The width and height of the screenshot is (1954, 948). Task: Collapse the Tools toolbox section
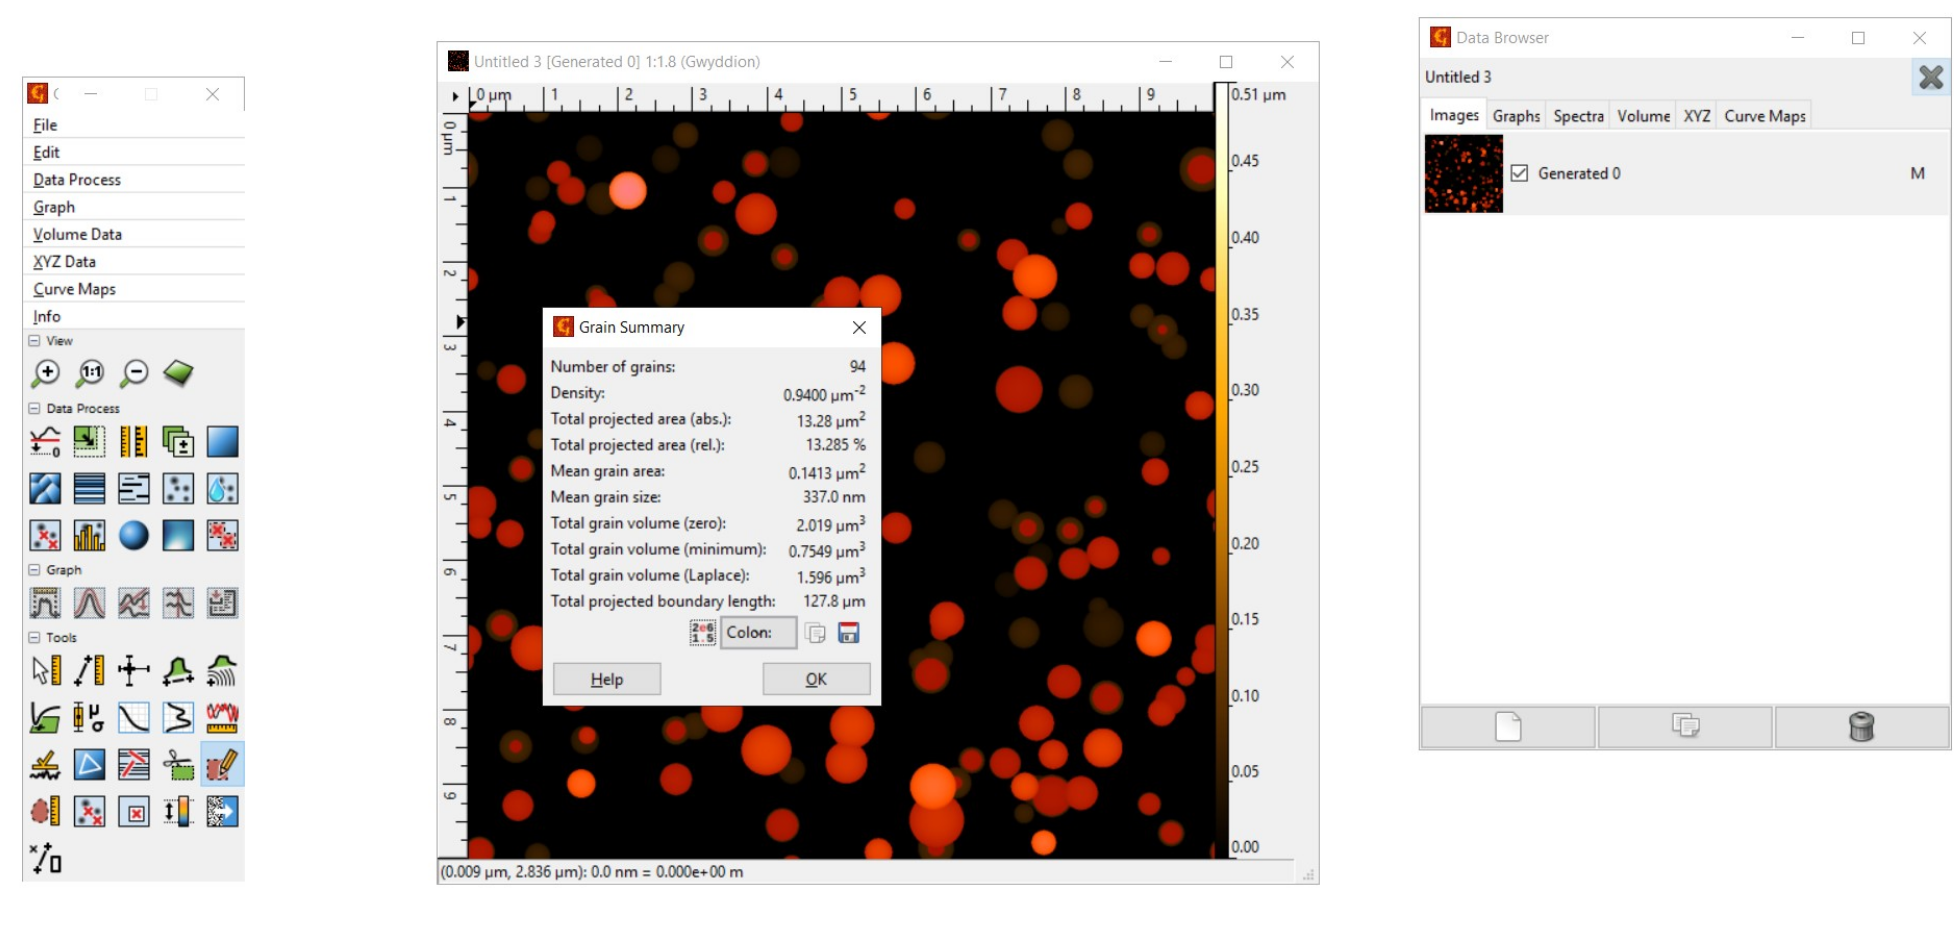(x=34, y=637)
